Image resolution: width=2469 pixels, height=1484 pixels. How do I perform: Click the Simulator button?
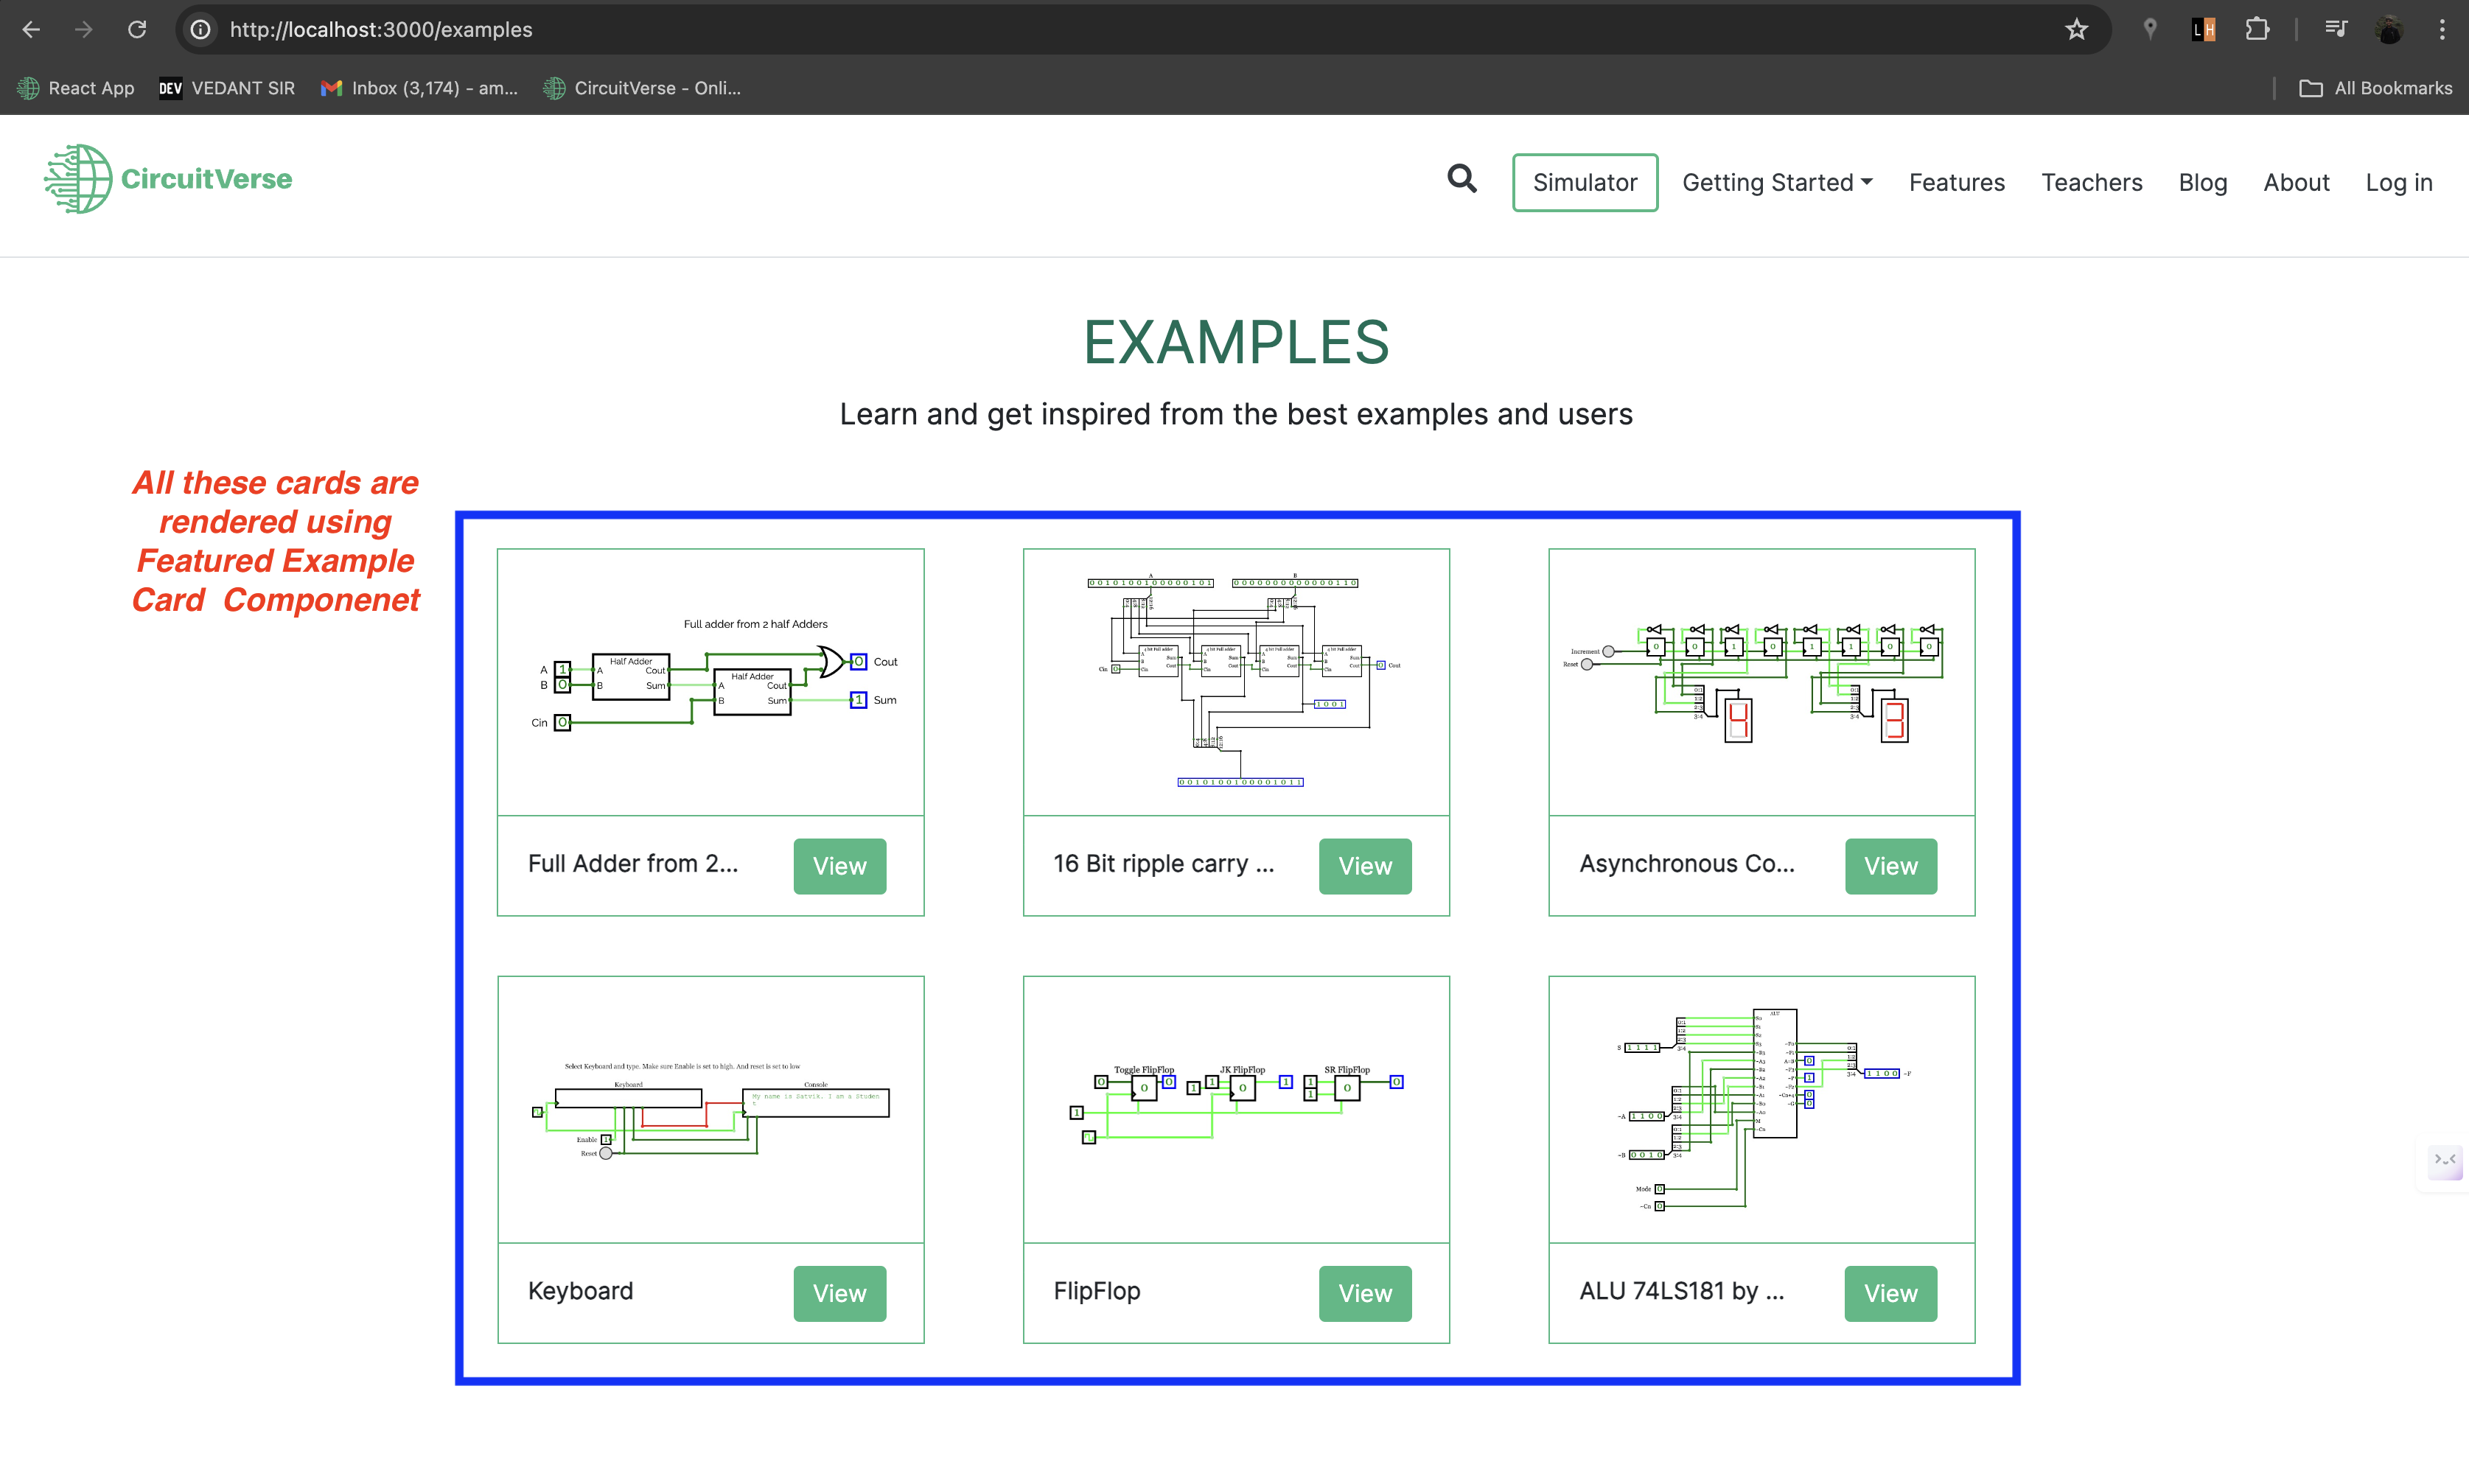[x=1584, y=182]
